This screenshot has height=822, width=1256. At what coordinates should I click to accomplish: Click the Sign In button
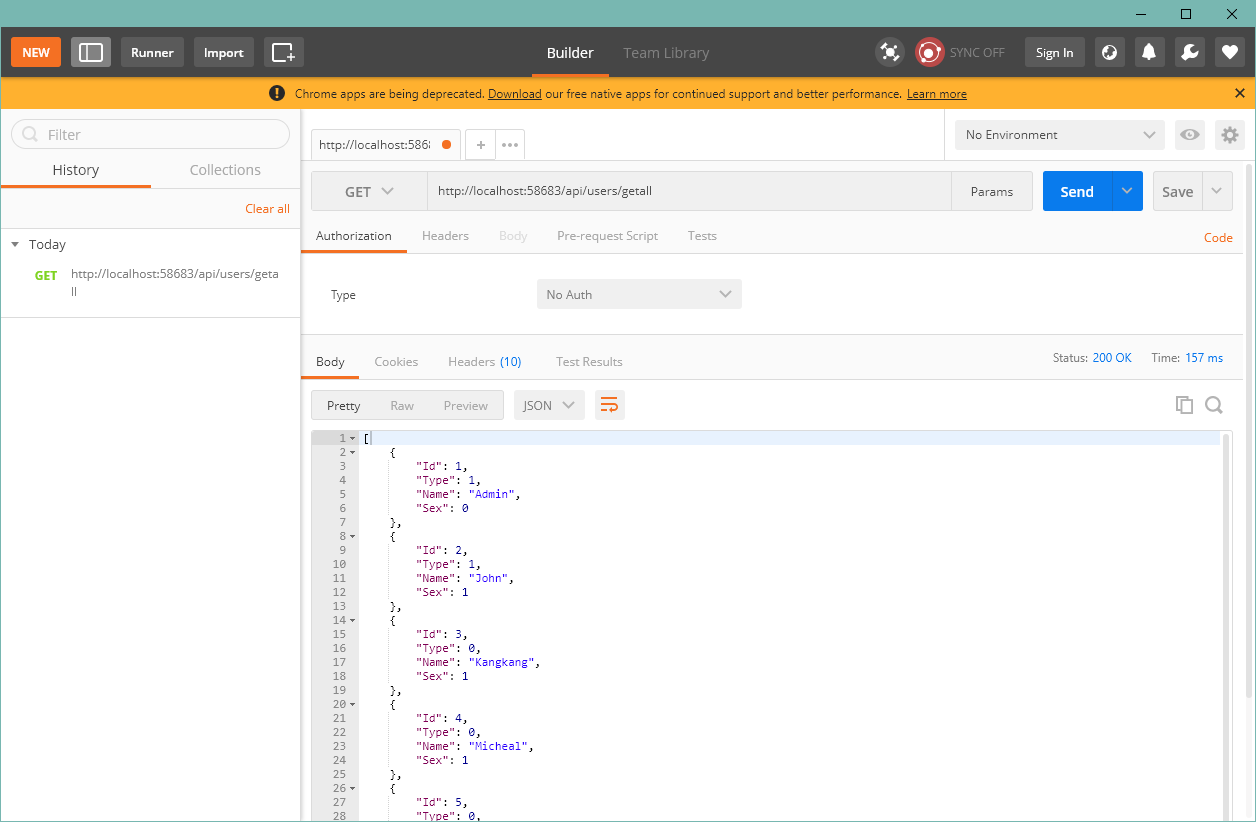[1054, 53]
